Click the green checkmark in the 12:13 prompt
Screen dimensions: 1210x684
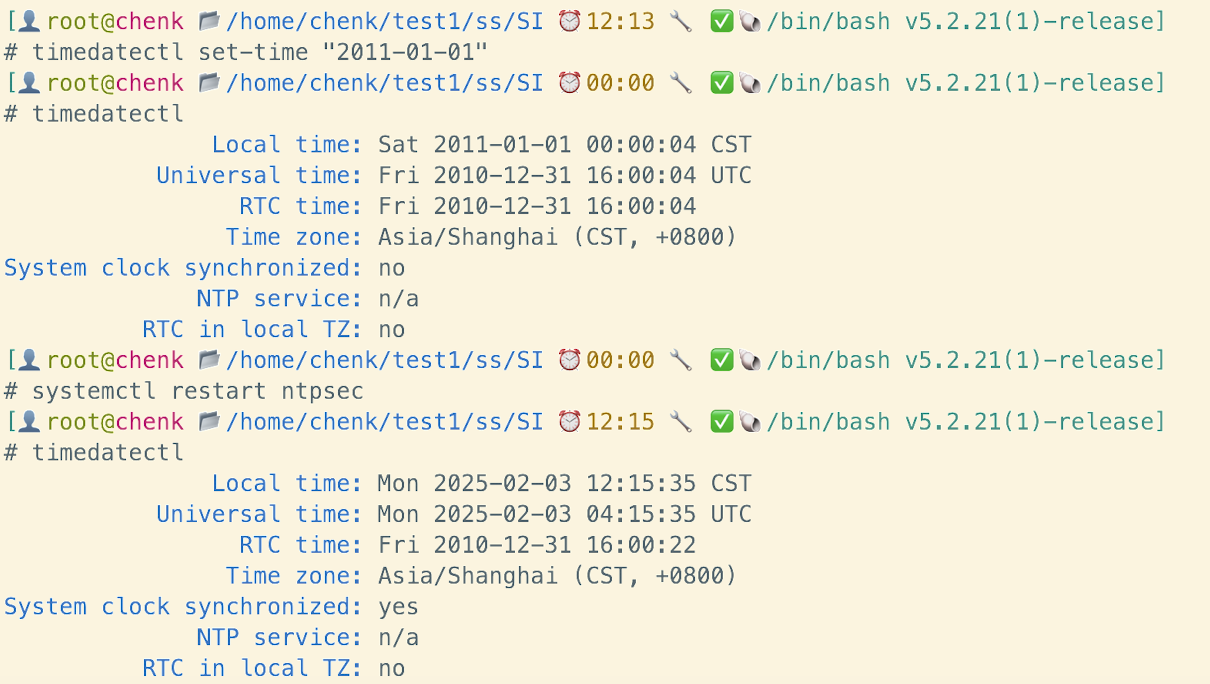pos(721,21)
